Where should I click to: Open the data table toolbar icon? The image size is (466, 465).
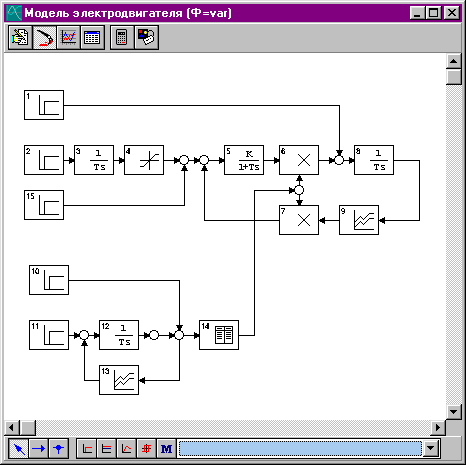[x=92, y=37]
